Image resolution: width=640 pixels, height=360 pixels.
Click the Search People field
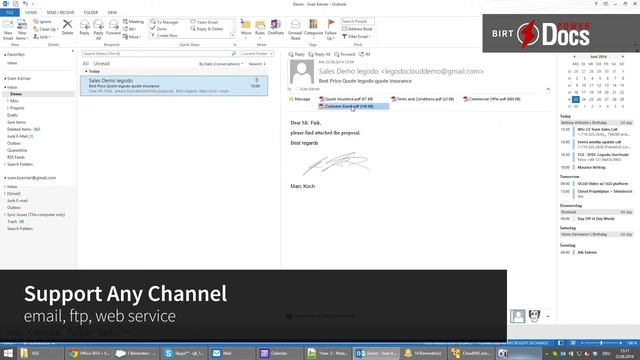point(358,21)
